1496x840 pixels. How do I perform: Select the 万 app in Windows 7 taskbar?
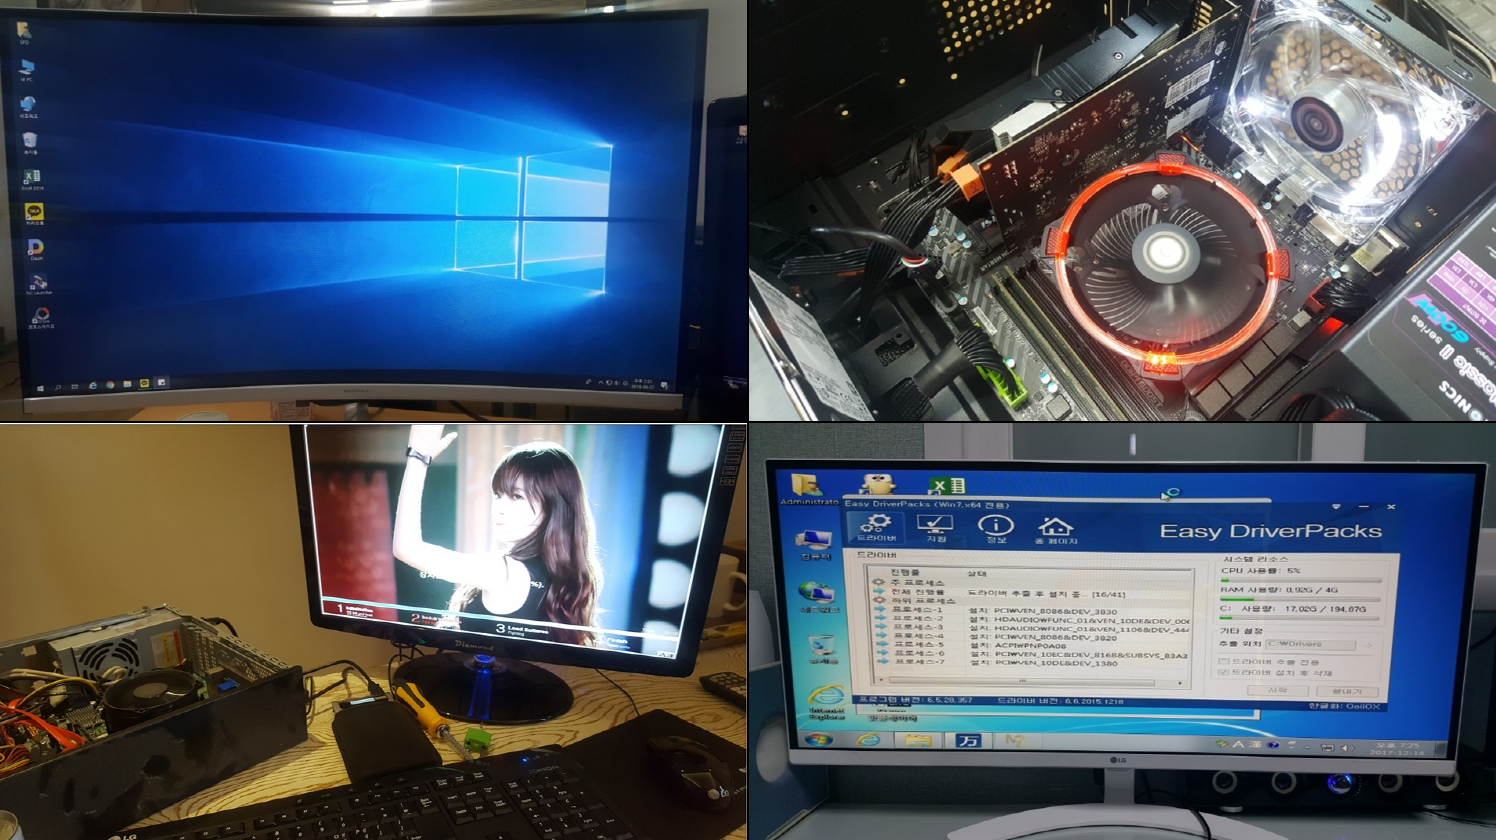click(x=967, y=741)
